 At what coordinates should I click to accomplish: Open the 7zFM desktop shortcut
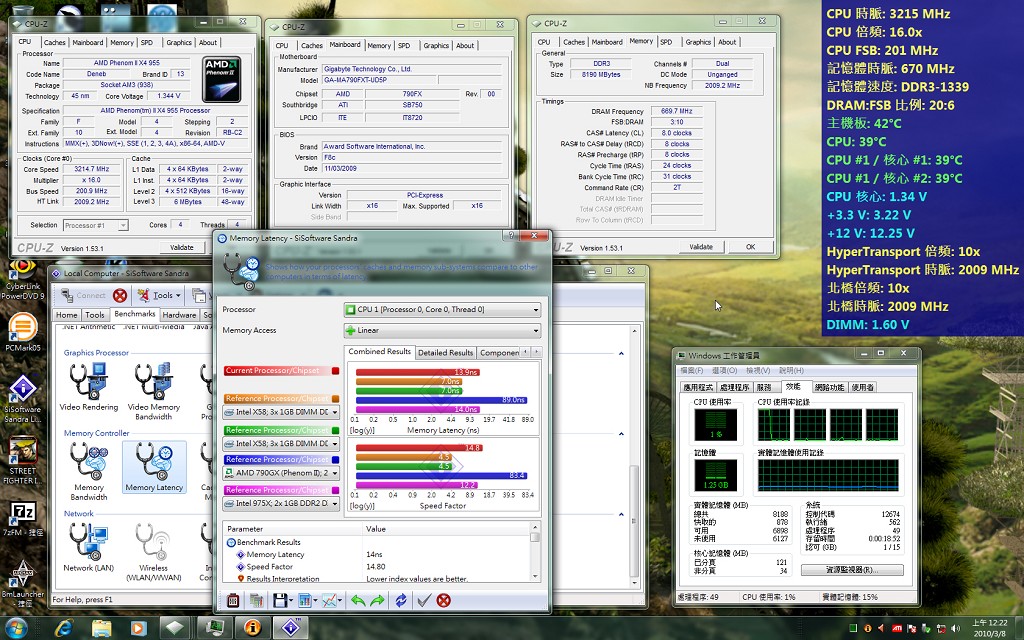22,519
